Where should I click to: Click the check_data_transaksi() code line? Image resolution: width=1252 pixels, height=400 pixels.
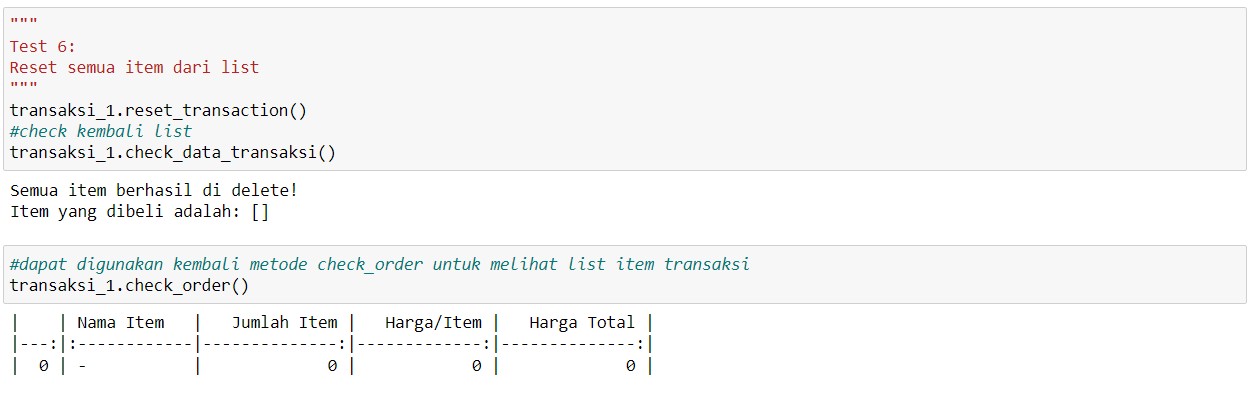[173, 152]
